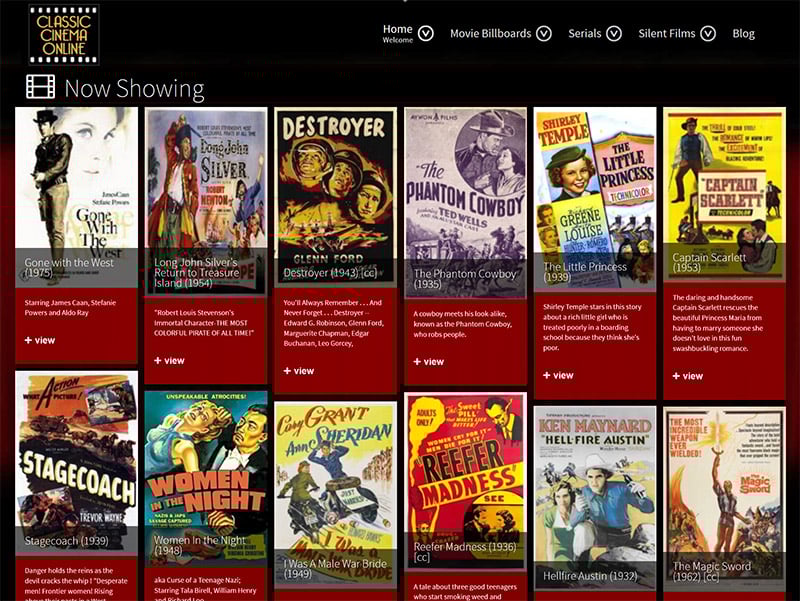Click the Captain Scarlett (1953) title caption
Viewport: 800px width, 601px height.
(x=709, y=262)
